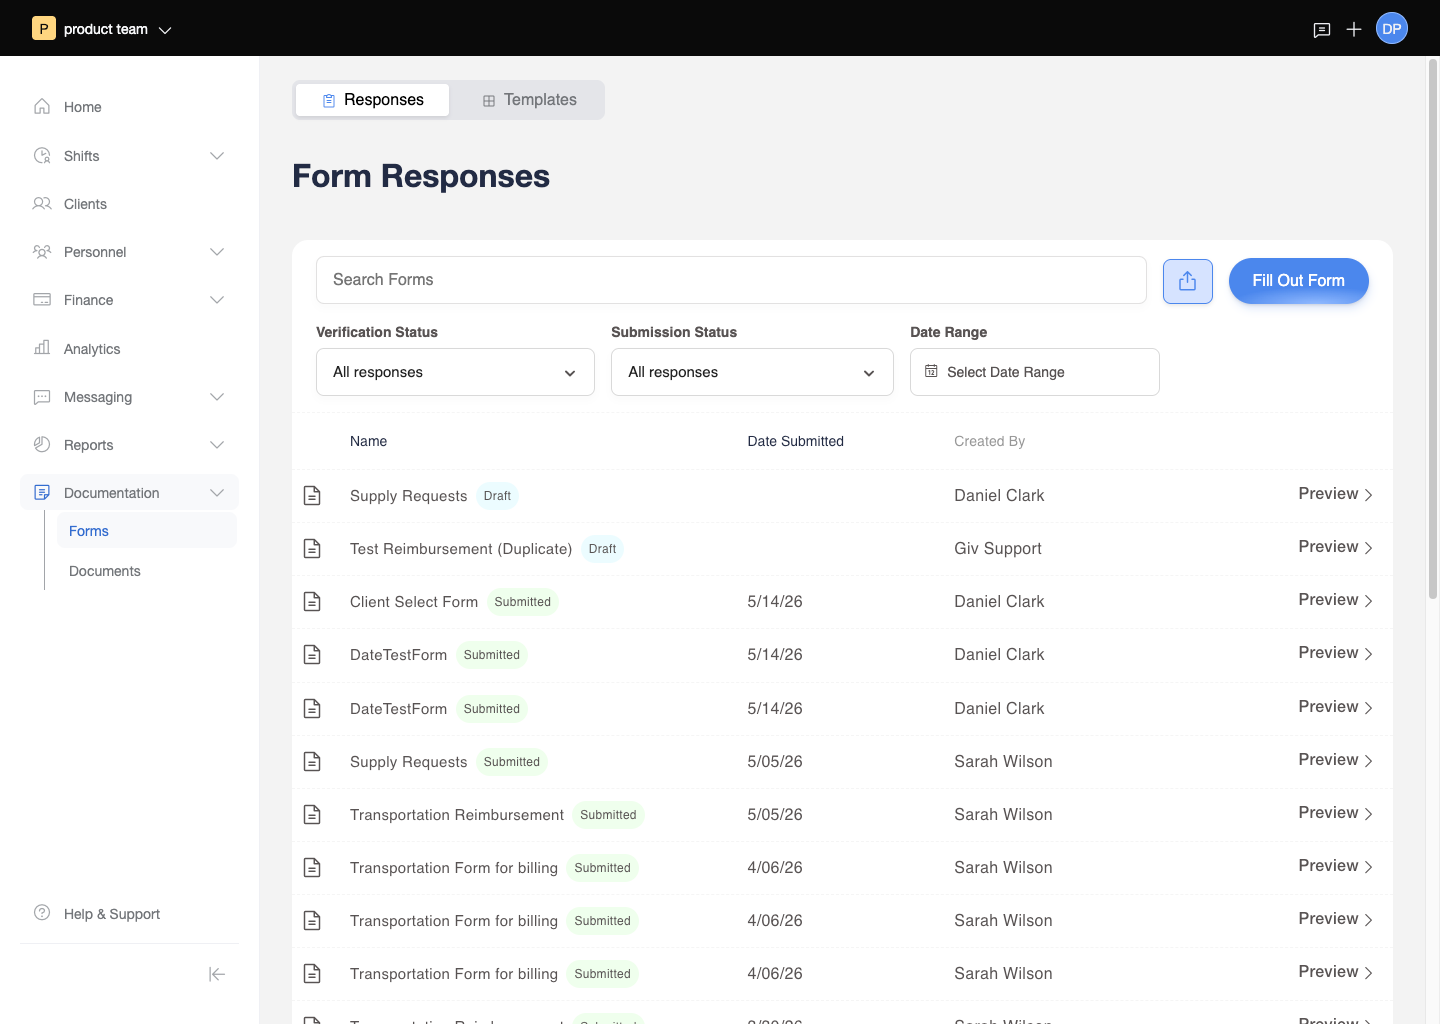Click the grid icon on Templates tab

[x=489, y=100]
